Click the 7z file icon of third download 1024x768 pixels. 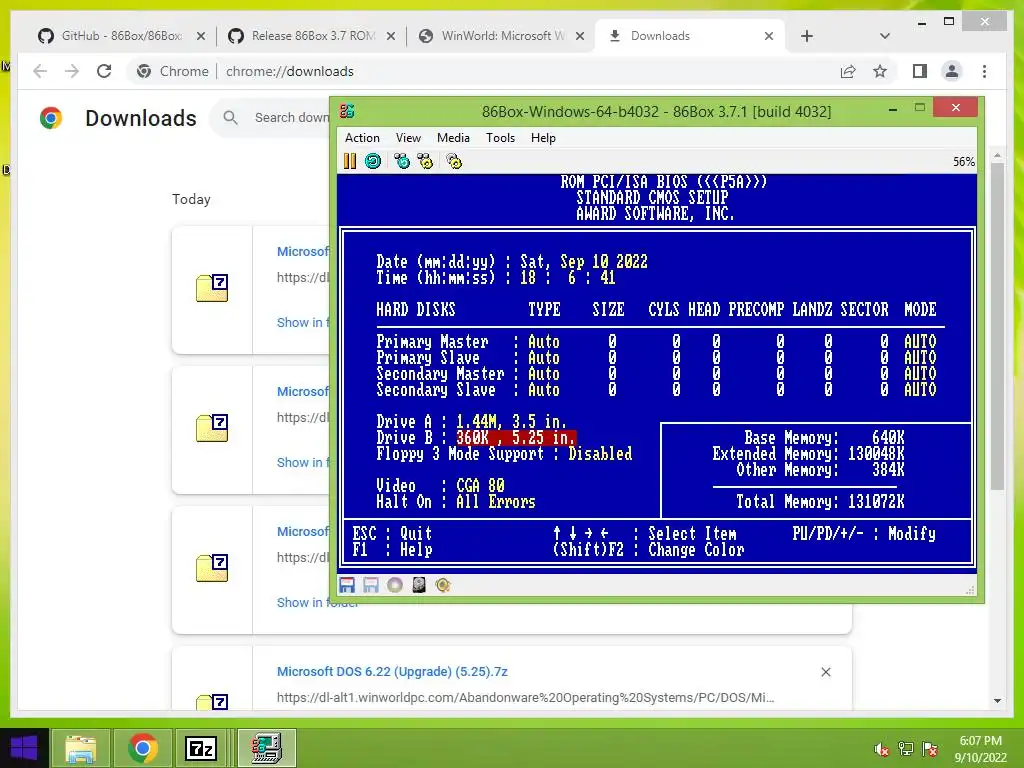(x=212, y=568)
